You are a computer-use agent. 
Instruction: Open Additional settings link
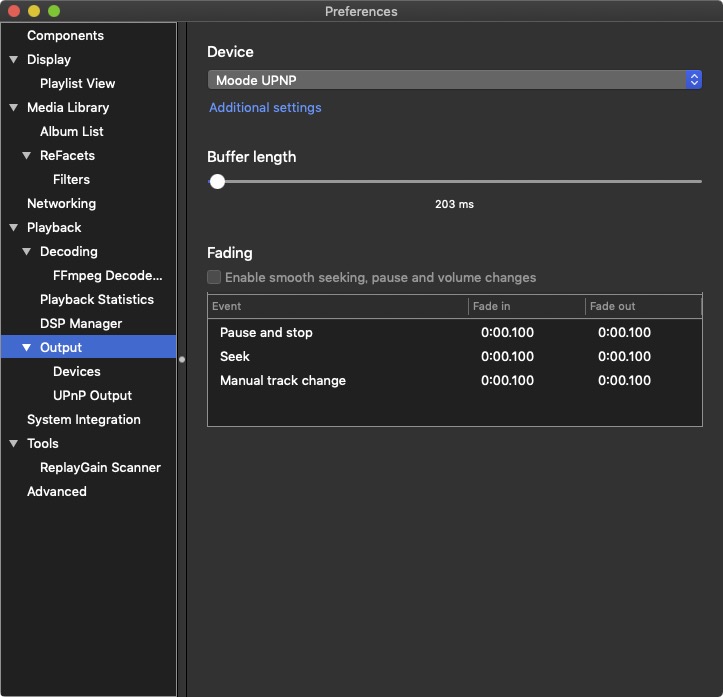coord(265,107)
